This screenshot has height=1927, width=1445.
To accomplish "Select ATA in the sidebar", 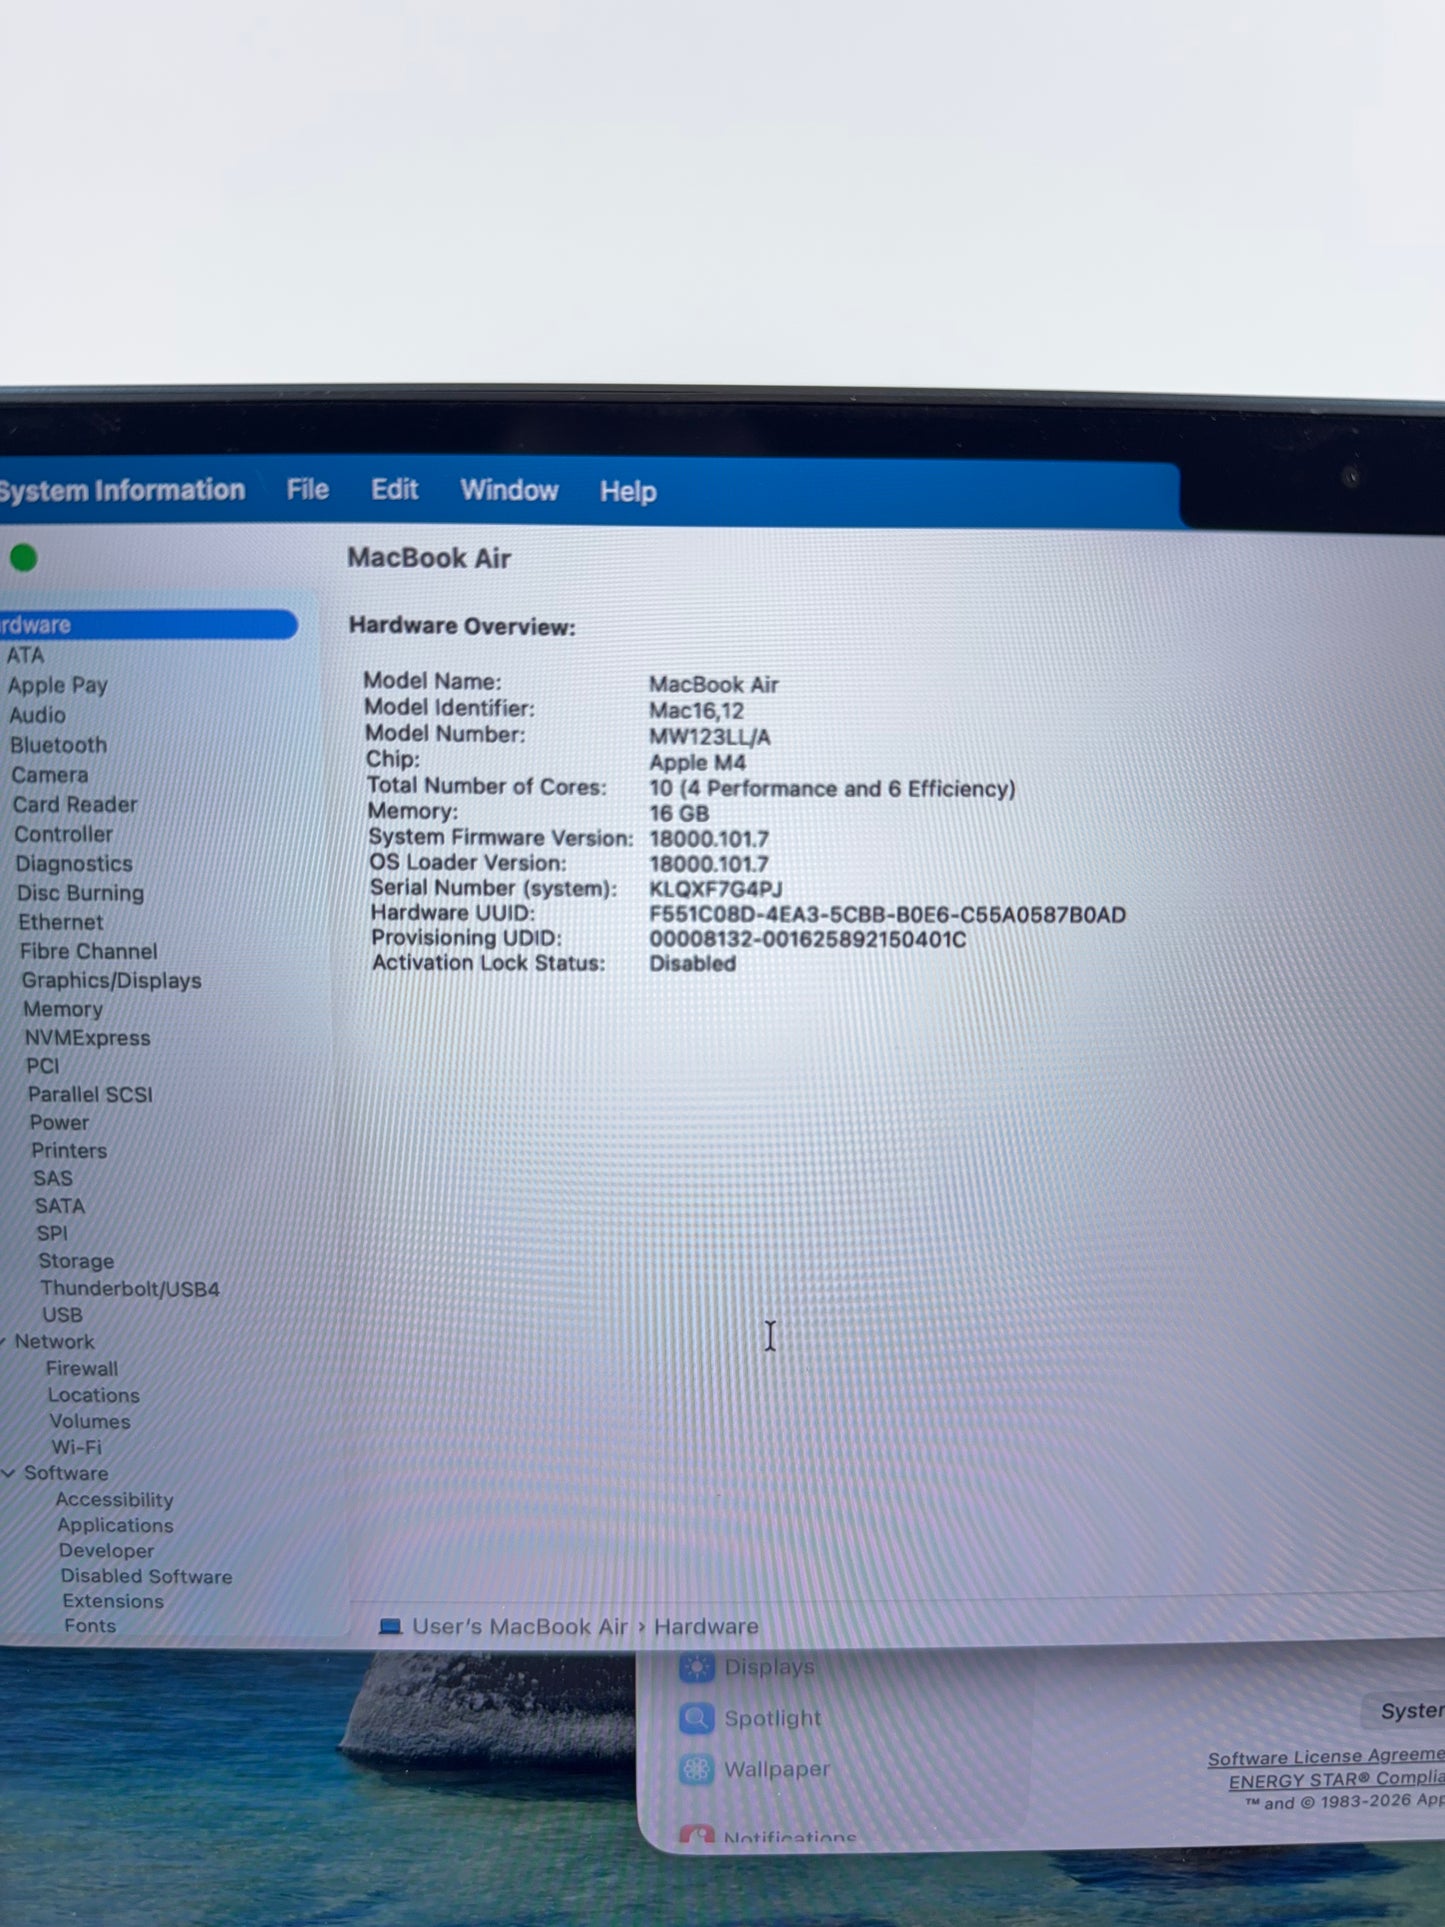I will (x=25, y=655).
